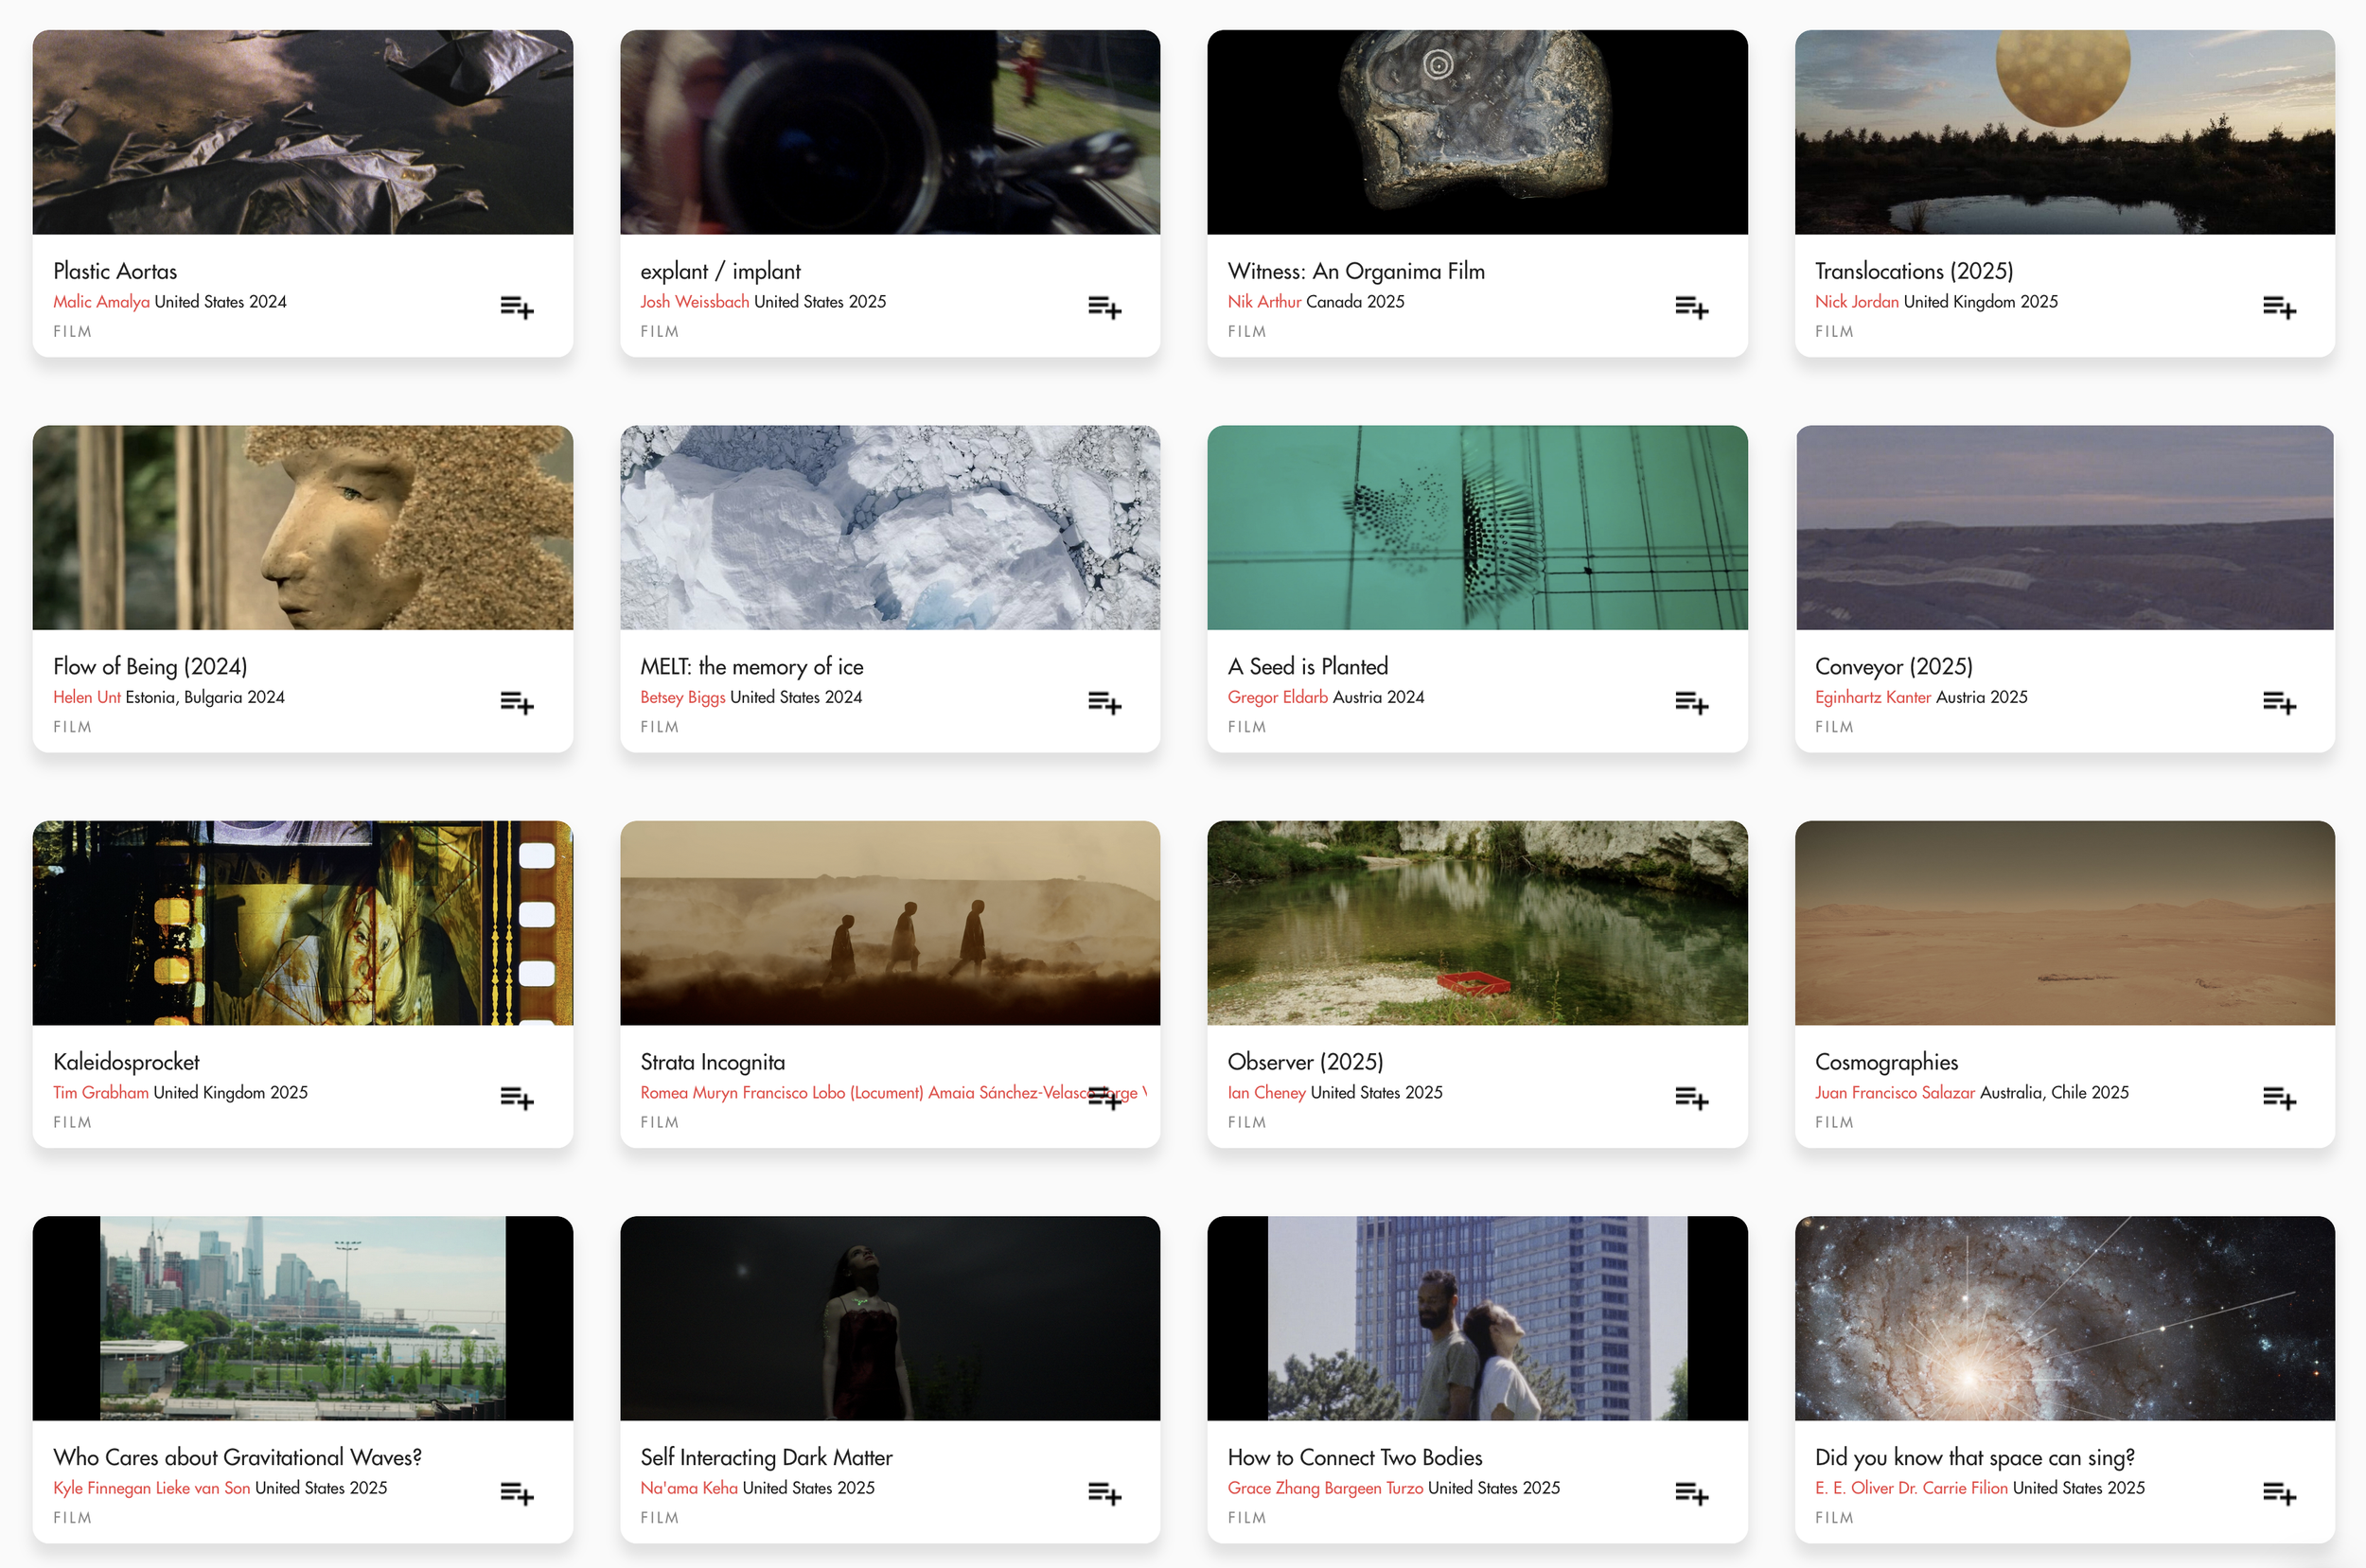Open Juan Francisco Salazar's profile link

click(x=1894, y=1093)
